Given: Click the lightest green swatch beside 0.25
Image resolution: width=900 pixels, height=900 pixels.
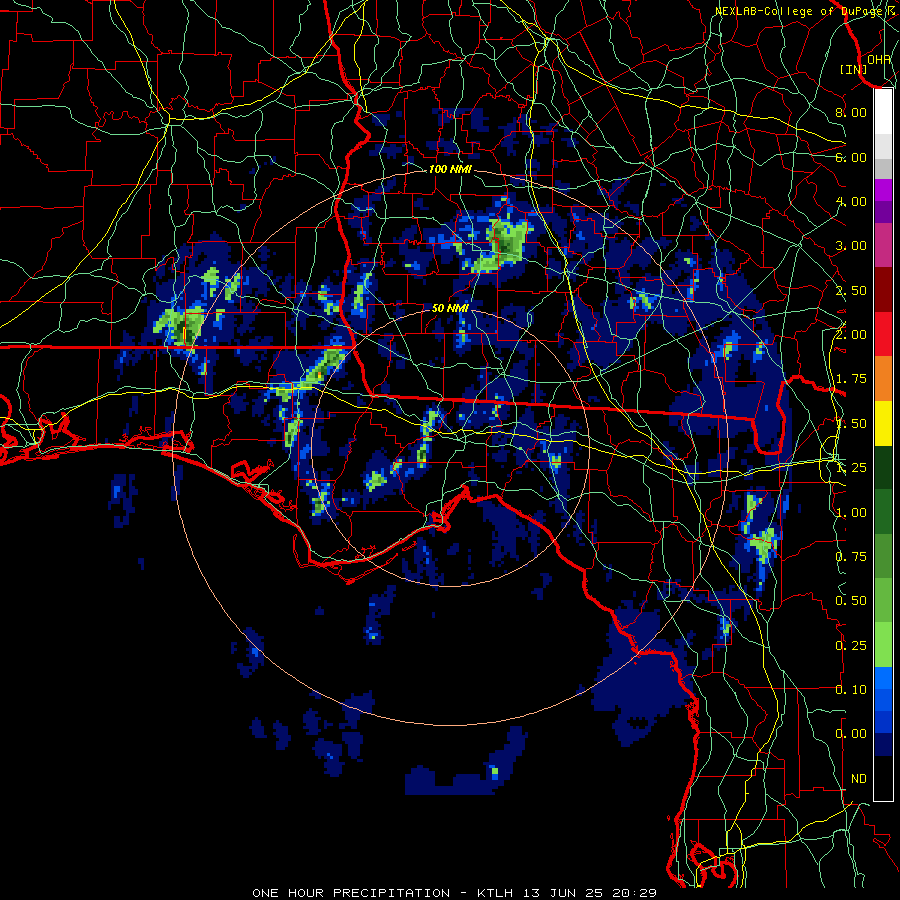Looking at the screenshot, I should [883, 645].
